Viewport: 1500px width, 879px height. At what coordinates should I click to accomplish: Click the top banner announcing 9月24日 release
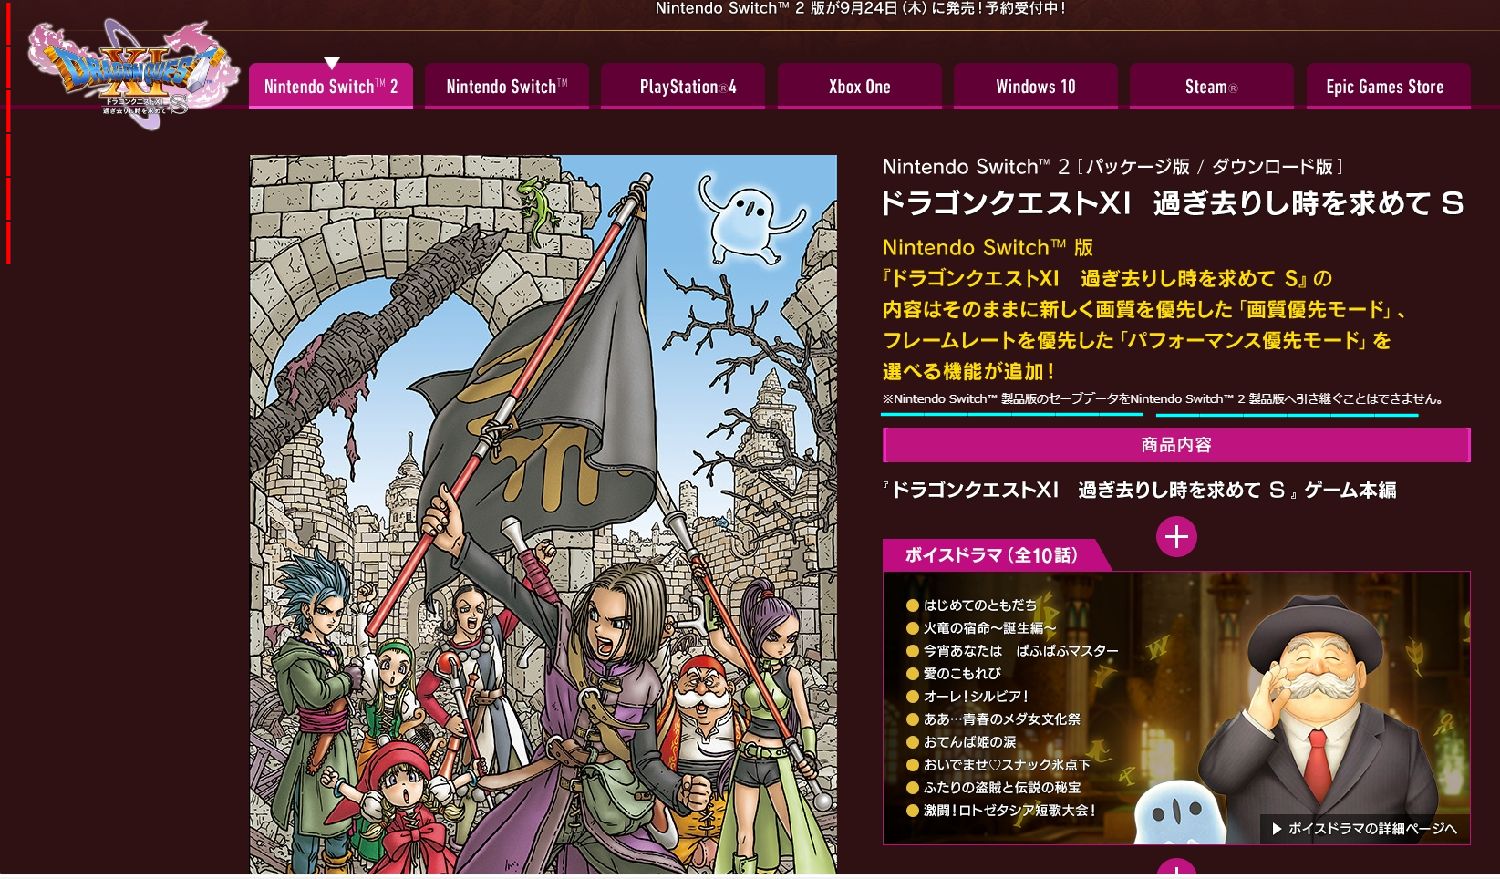(x=860, y=9)
